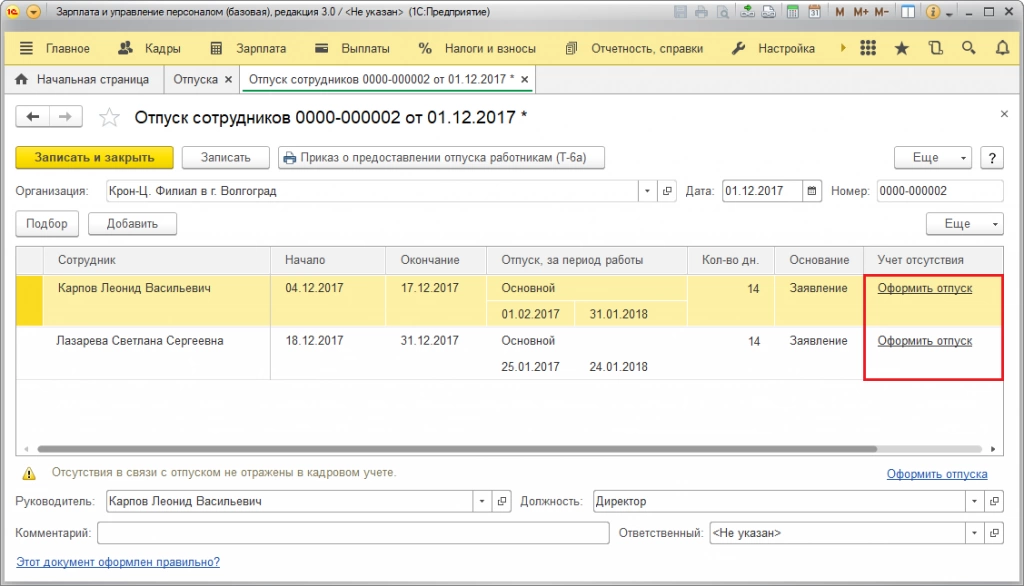The width and height of the screenshot is (1024, 586).
Task: Open the Главное section
Action: pyautogui.click(x=67, y=48)
